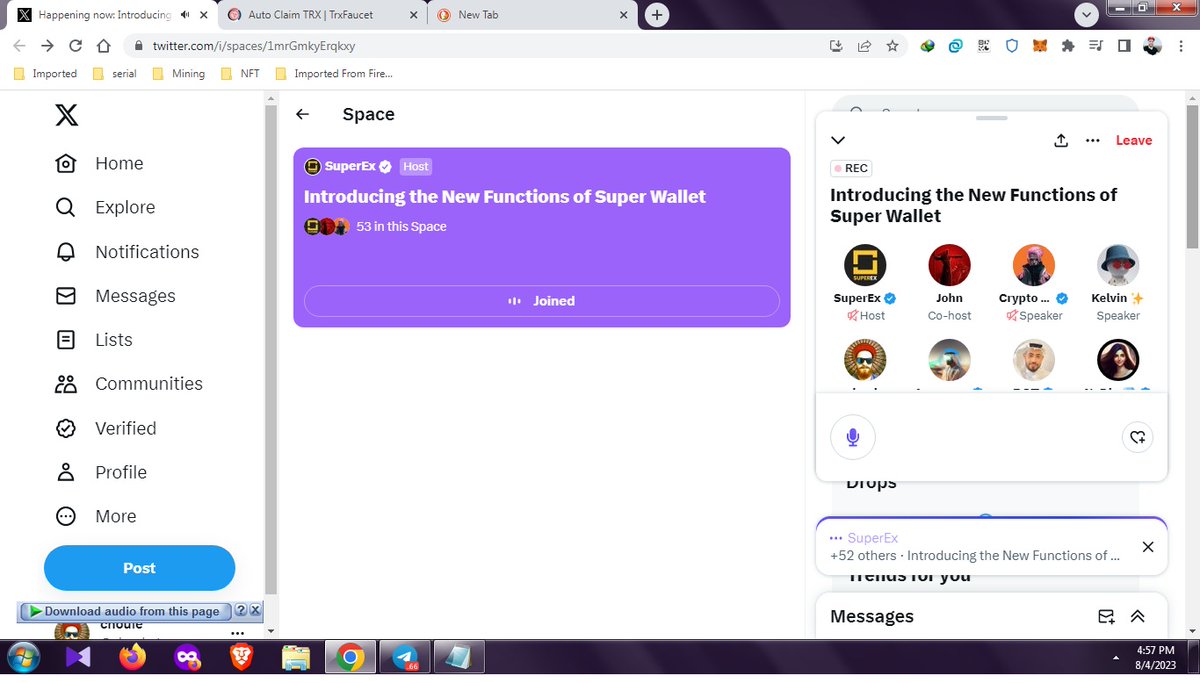Open the Crypto speaker avatar
Screen dimensions: 1200x683
click(1033, 265)
